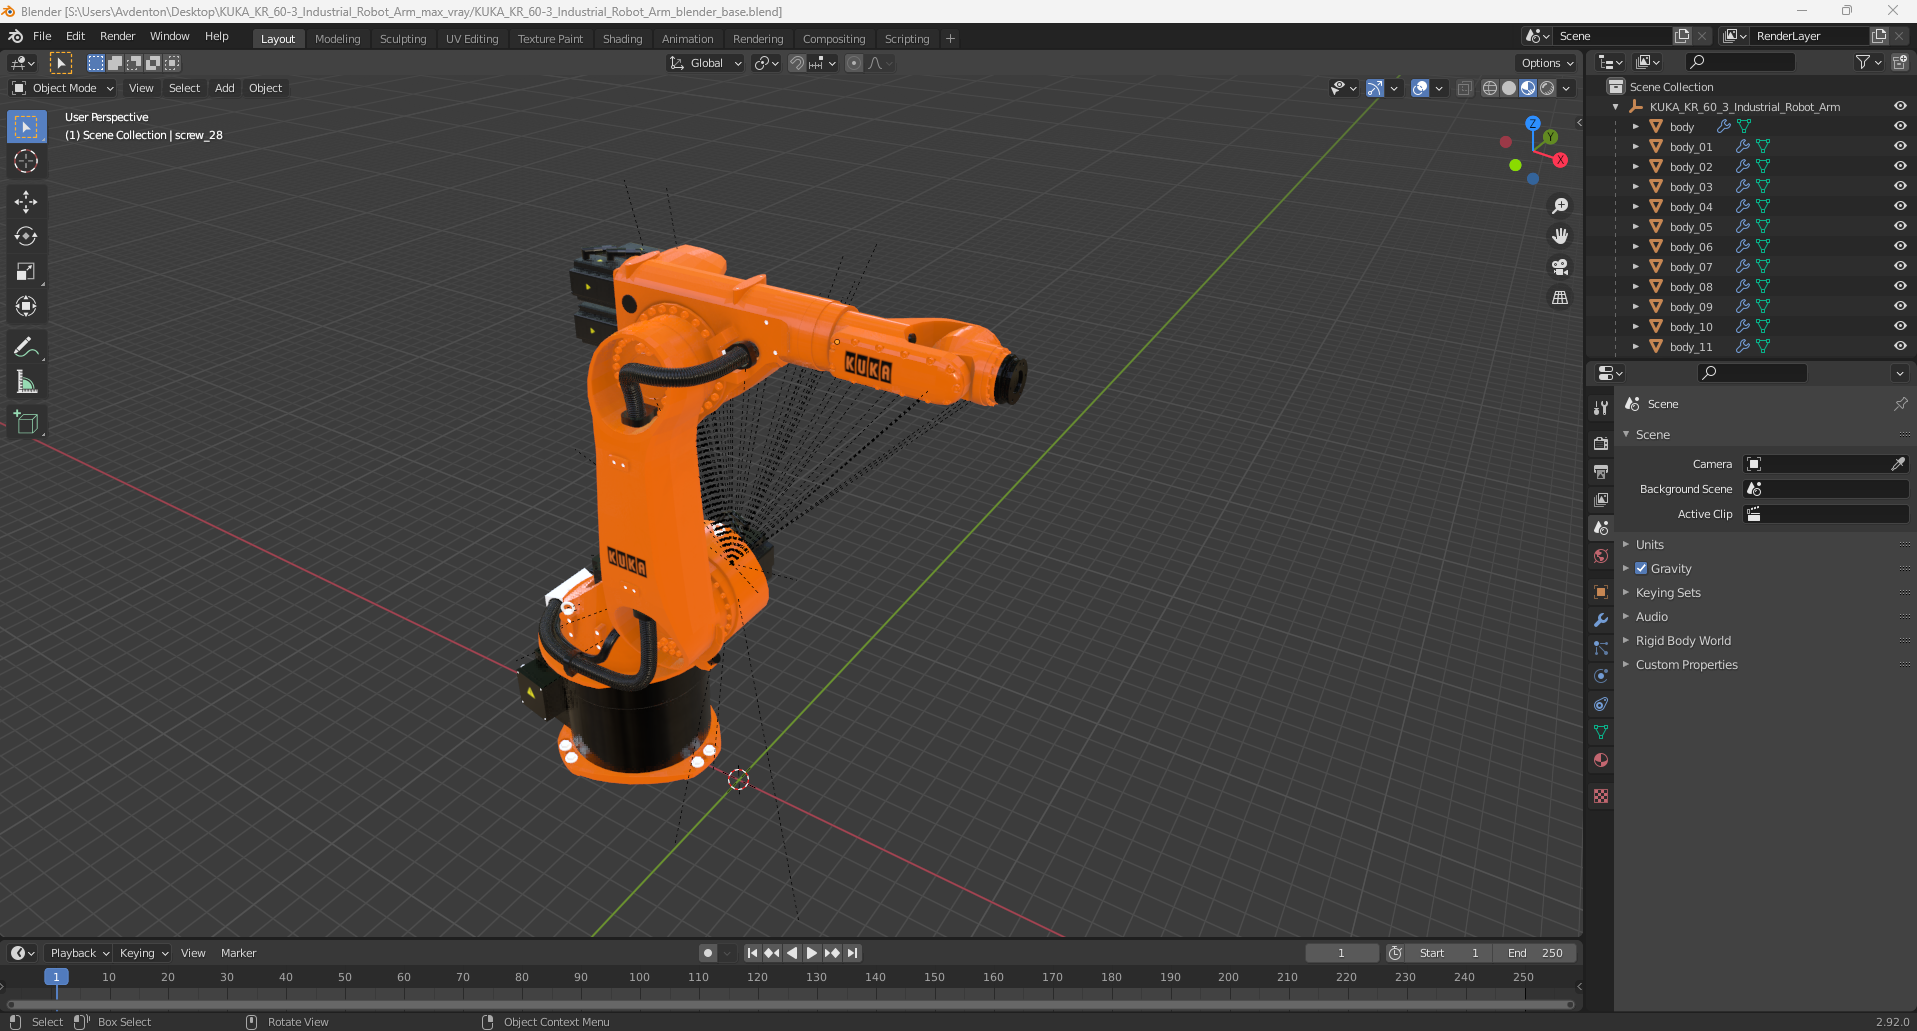
Task: Select the Scale tool
Action: point(26,272)
